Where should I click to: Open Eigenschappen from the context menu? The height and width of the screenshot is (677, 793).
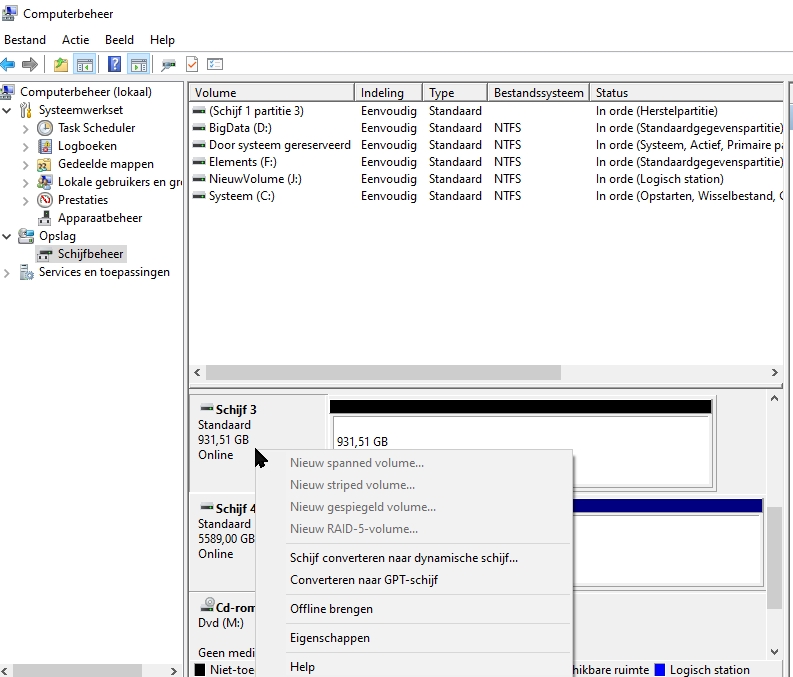pos(330,638)
